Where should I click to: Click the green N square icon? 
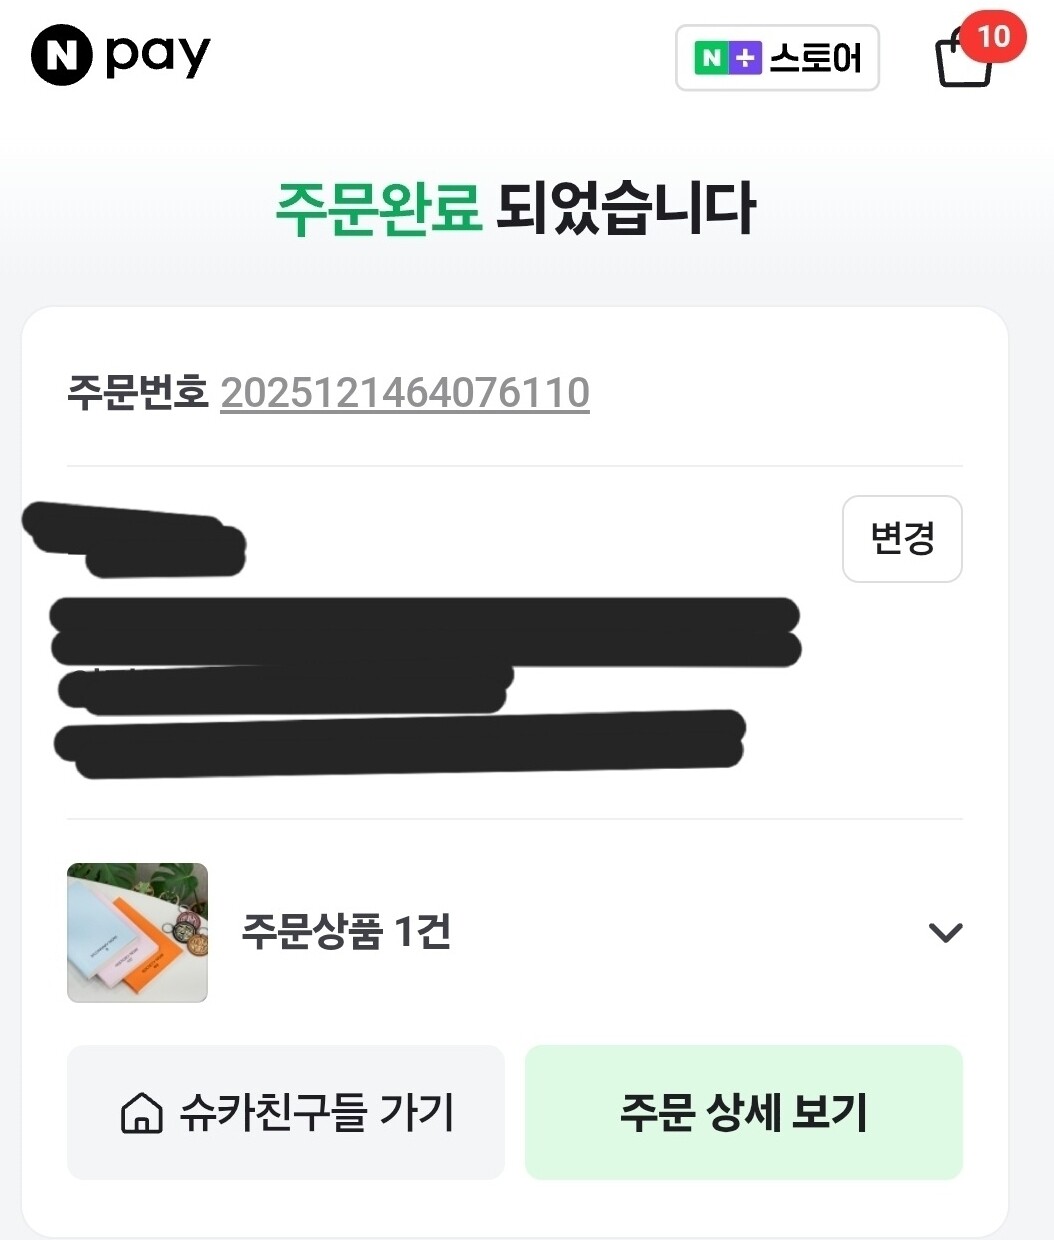(711, 59)
